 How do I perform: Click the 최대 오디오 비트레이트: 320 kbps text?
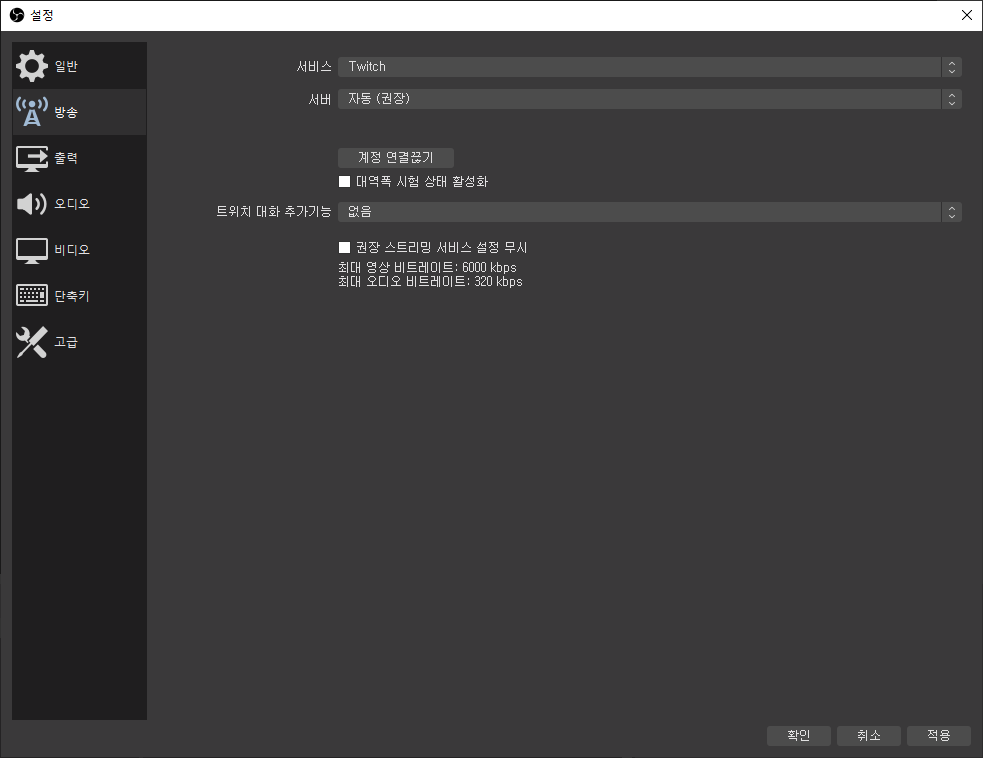coord(430,282)
